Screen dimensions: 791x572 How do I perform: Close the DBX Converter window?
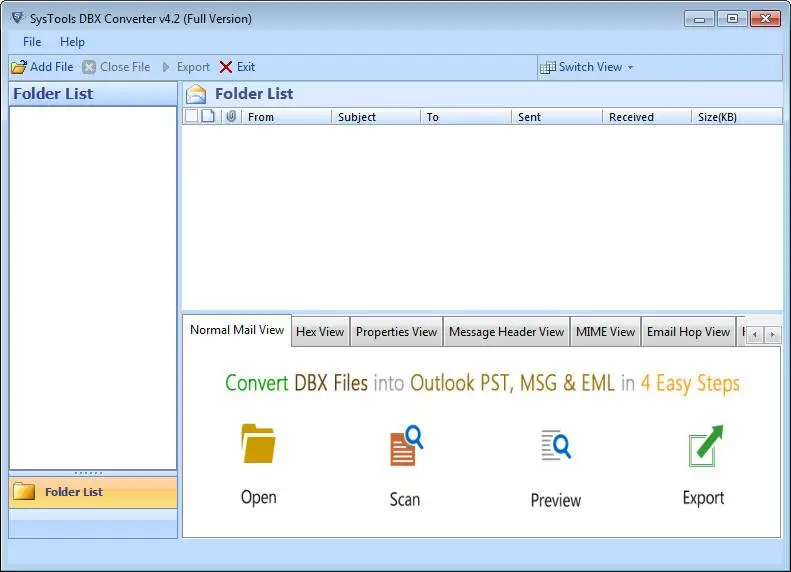765,19
